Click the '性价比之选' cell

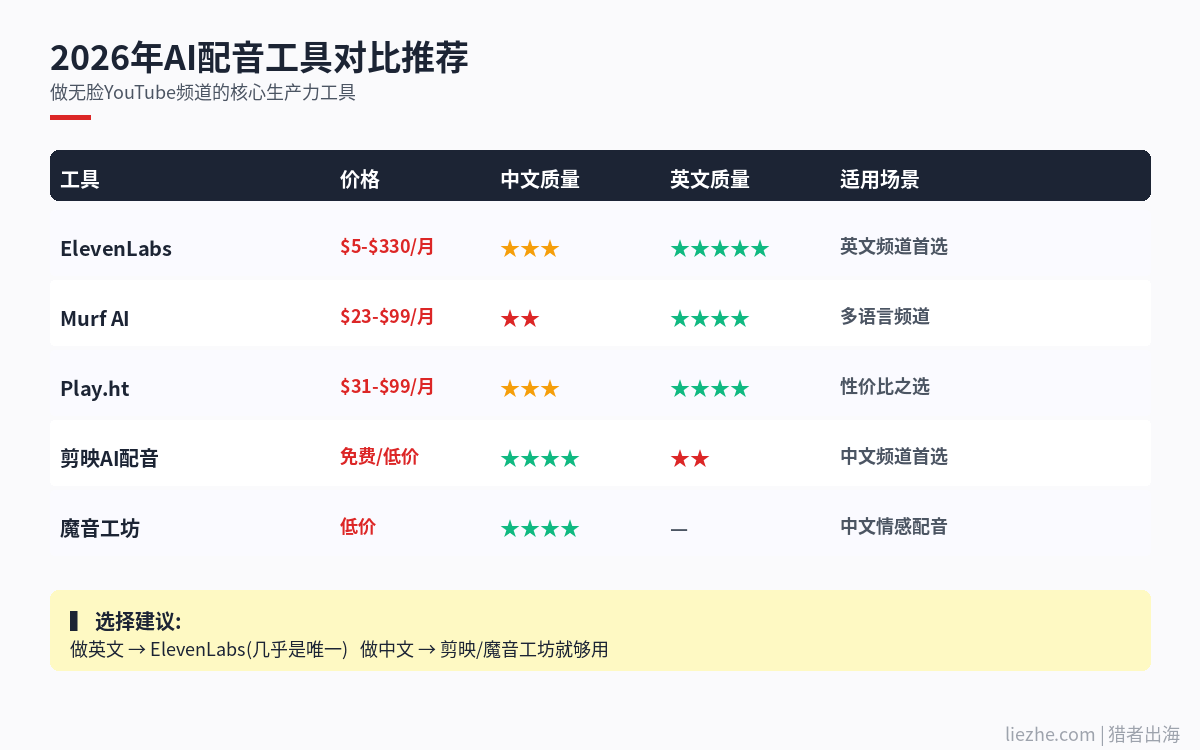point(885,387)
